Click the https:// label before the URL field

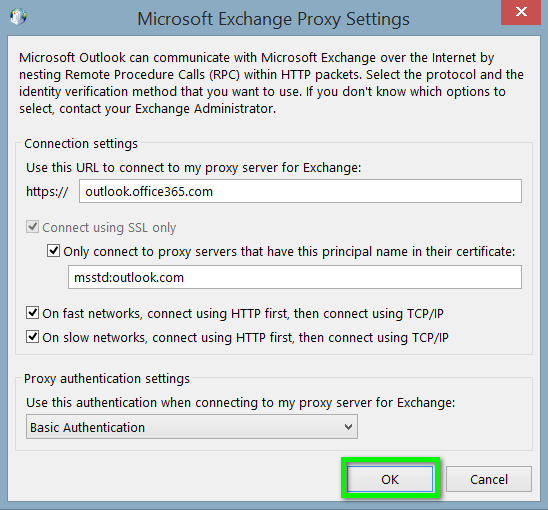(47, 192)
